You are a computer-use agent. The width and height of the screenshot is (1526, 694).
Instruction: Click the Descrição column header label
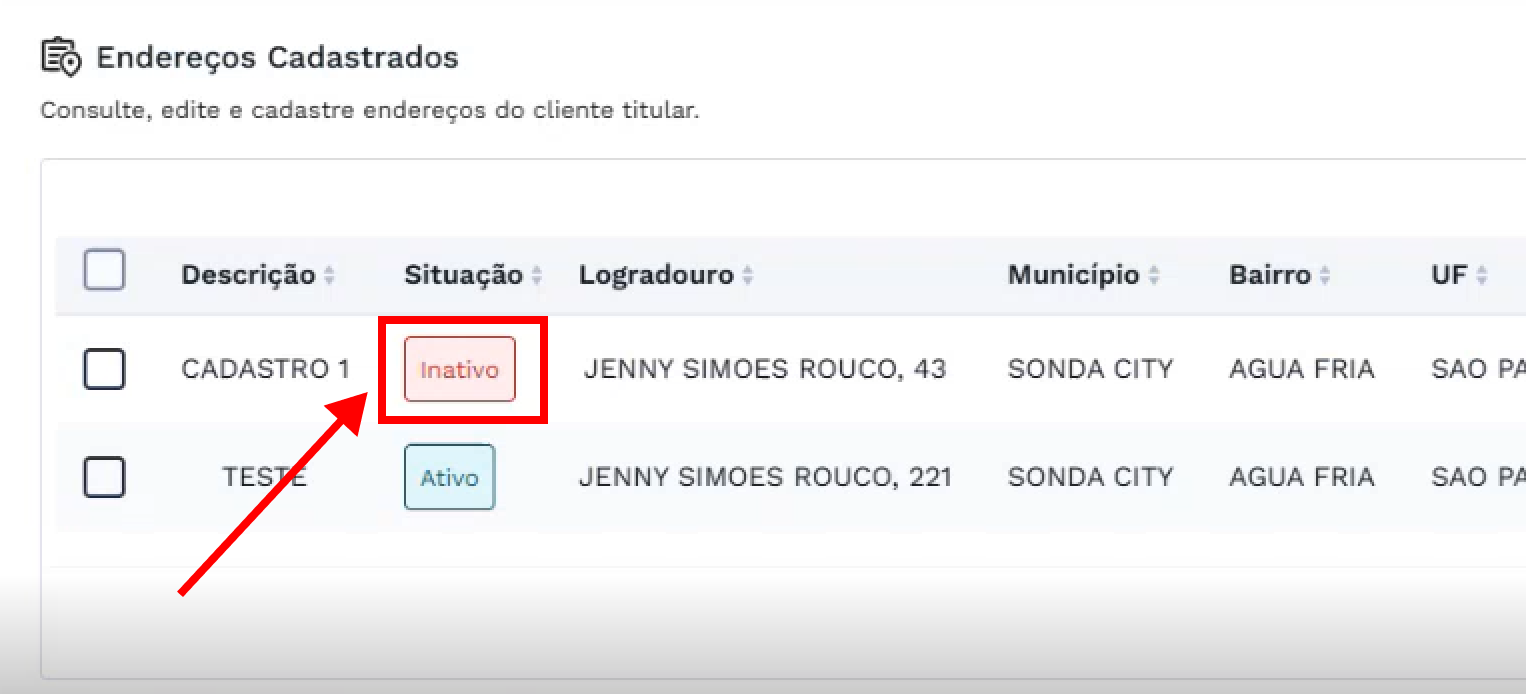[247, 275]
